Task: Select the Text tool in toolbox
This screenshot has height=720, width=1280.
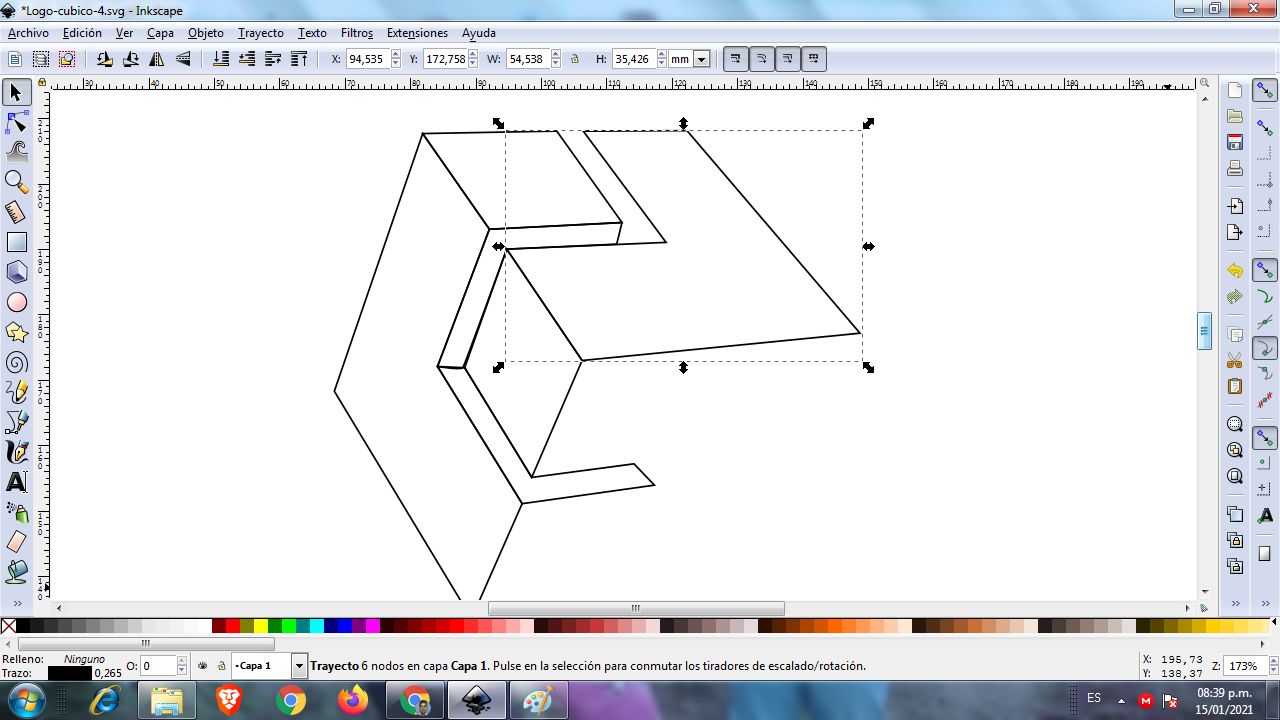Action: click(x=16, y=482)
